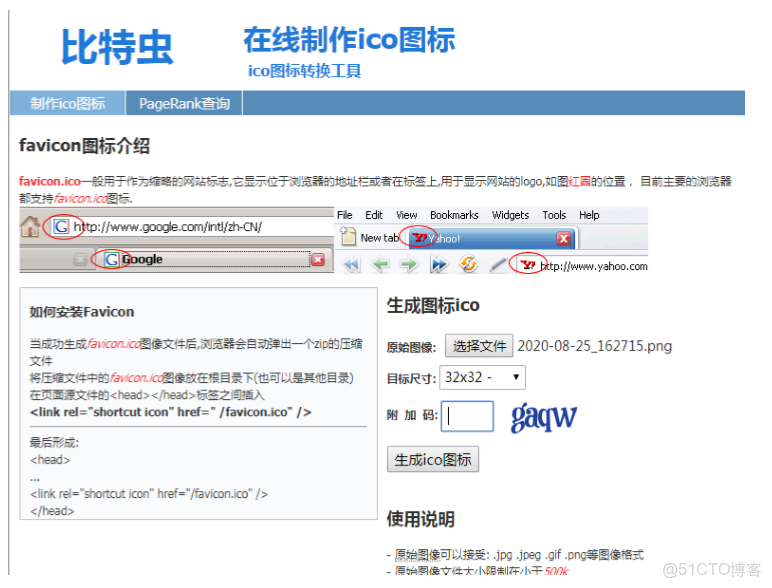Click the New tab label in the example
This screenshot has width=772, height=588.
tap(380, 238)
